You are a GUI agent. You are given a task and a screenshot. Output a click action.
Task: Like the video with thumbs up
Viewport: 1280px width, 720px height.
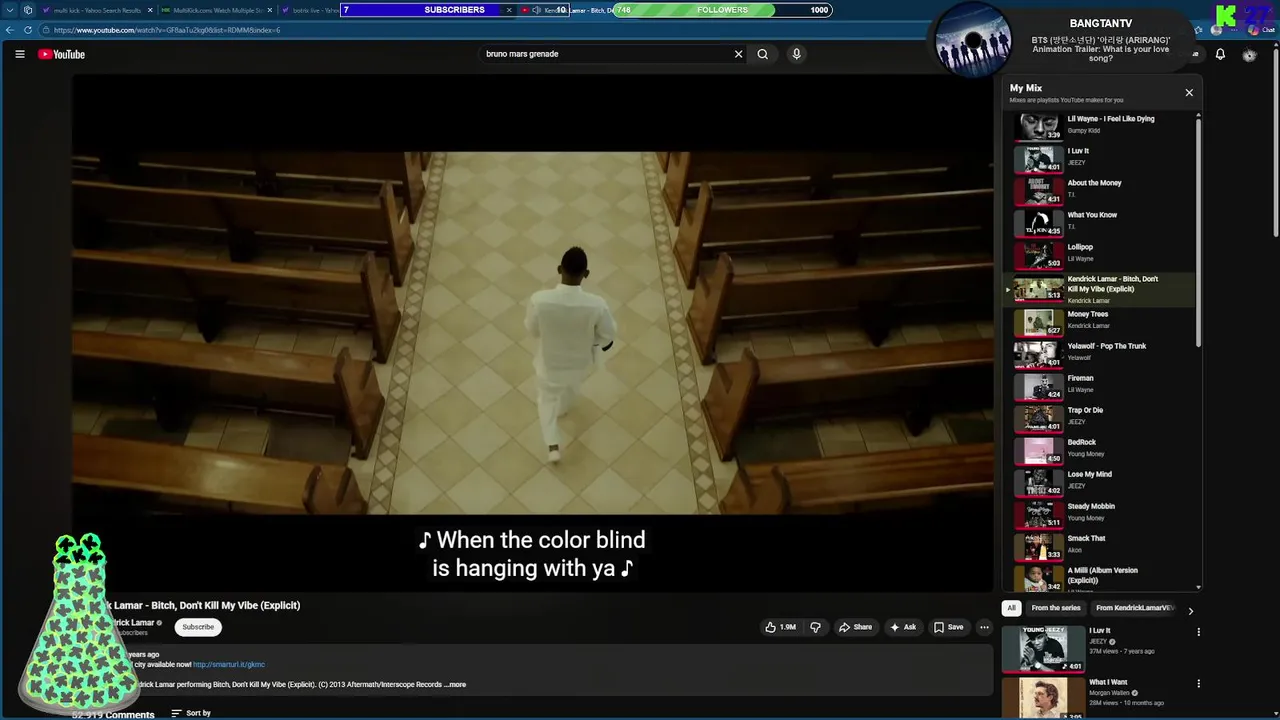(x=781, y=627)
